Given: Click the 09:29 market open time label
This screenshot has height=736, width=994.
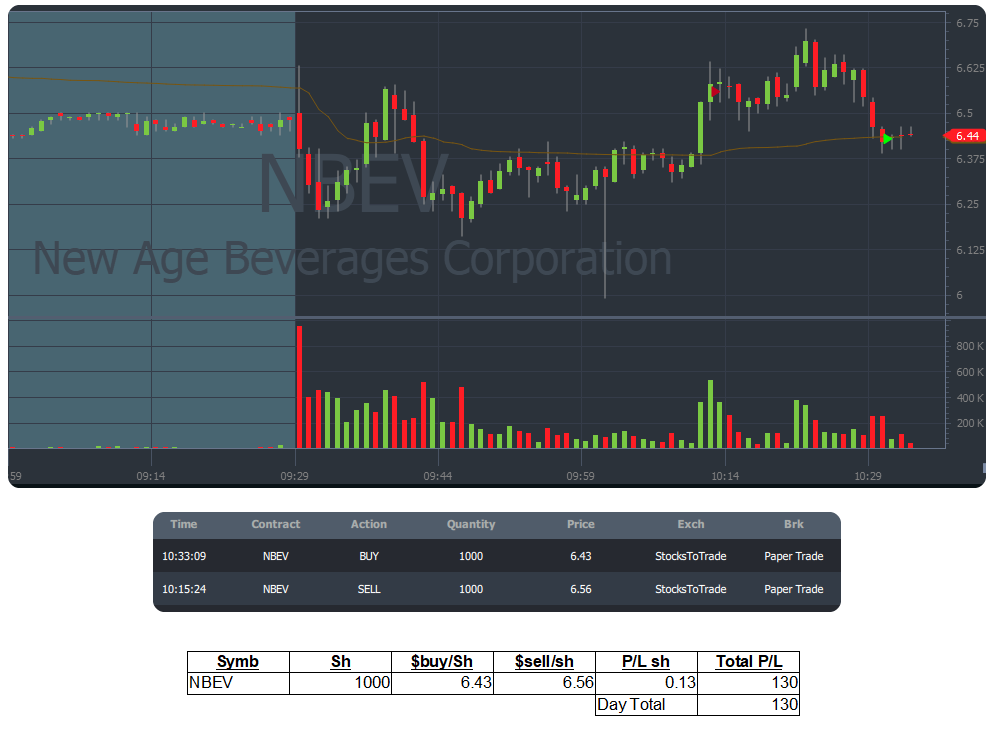Looking at the screenshot, I should tap(294, 476).
